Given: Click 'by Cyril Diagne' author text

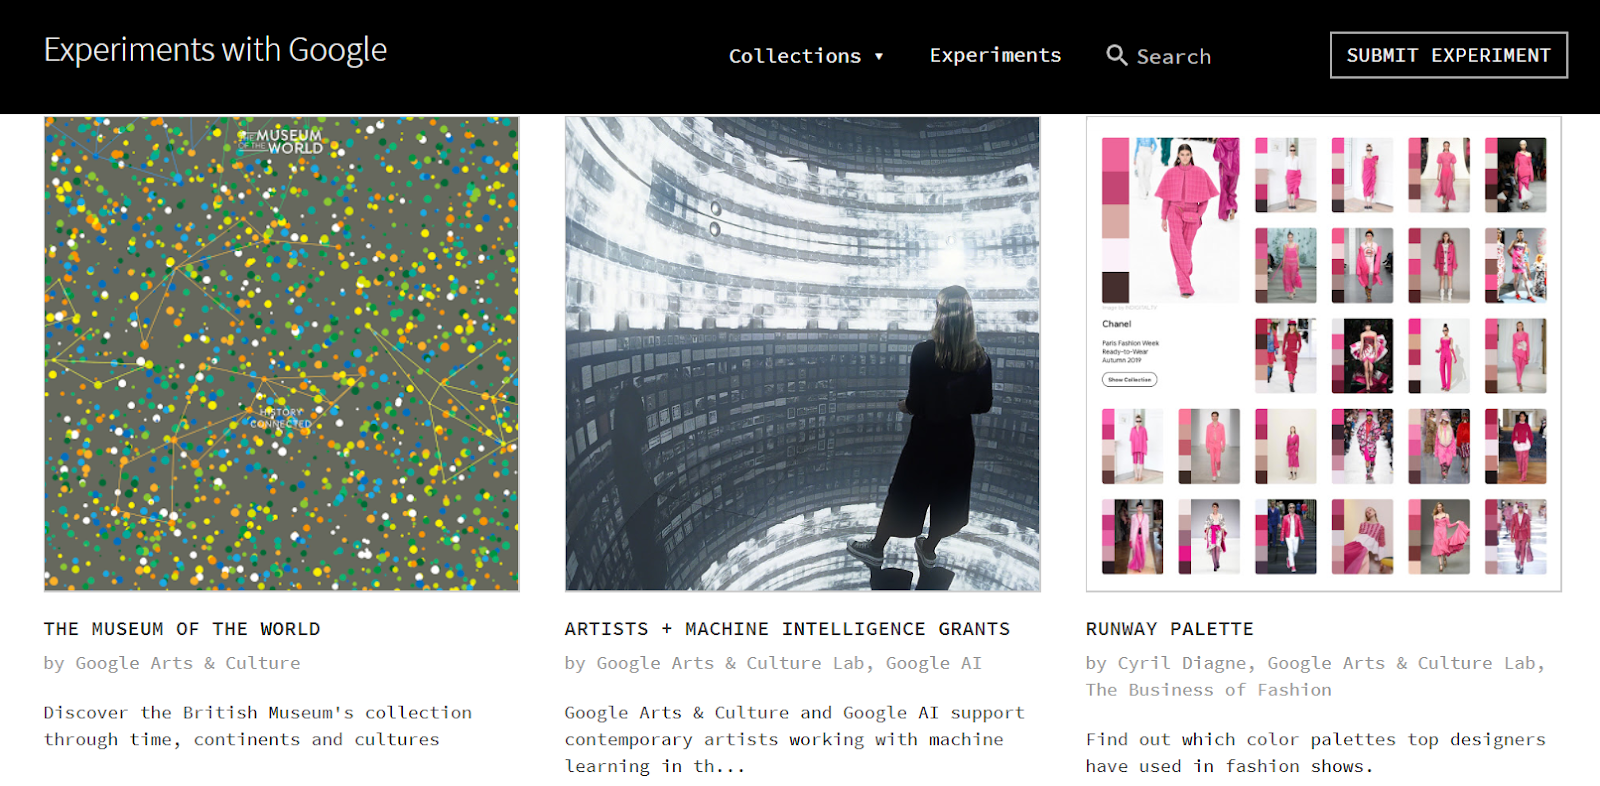Looking at the screenshot, I should point(1168,663).
